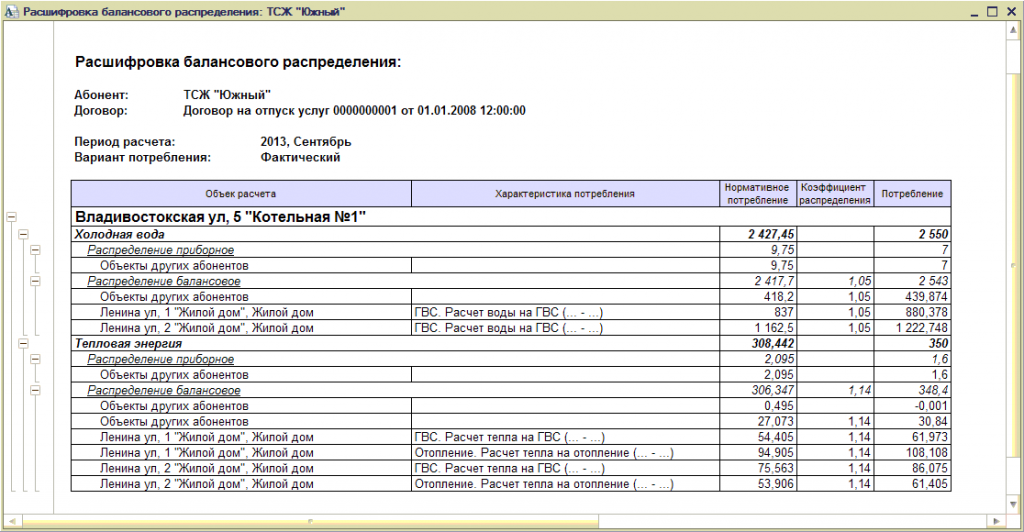Click the value 1 222,748 cell
Screen dimensions: 1024x532
point(912,328)
